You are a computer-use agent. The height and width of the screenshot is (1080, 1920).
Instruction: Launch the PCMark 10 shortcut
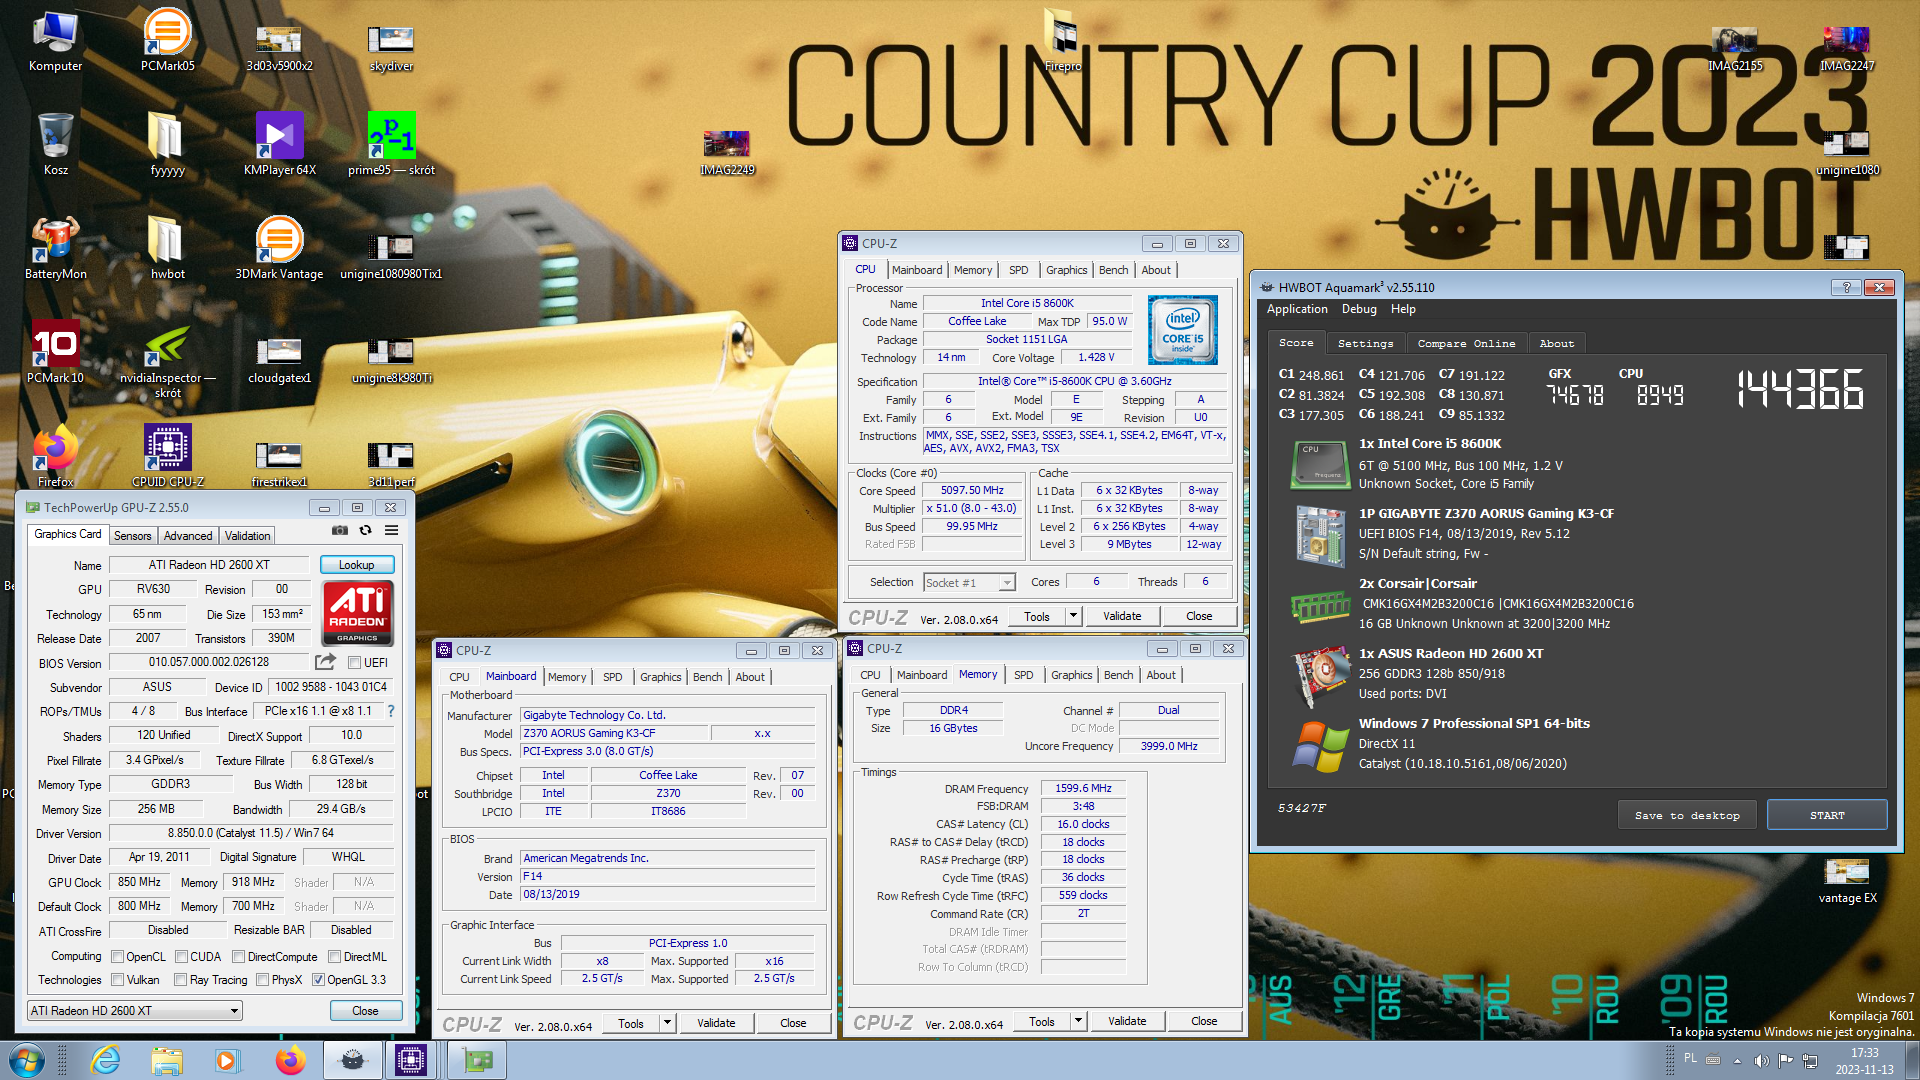tap(55, 352)
